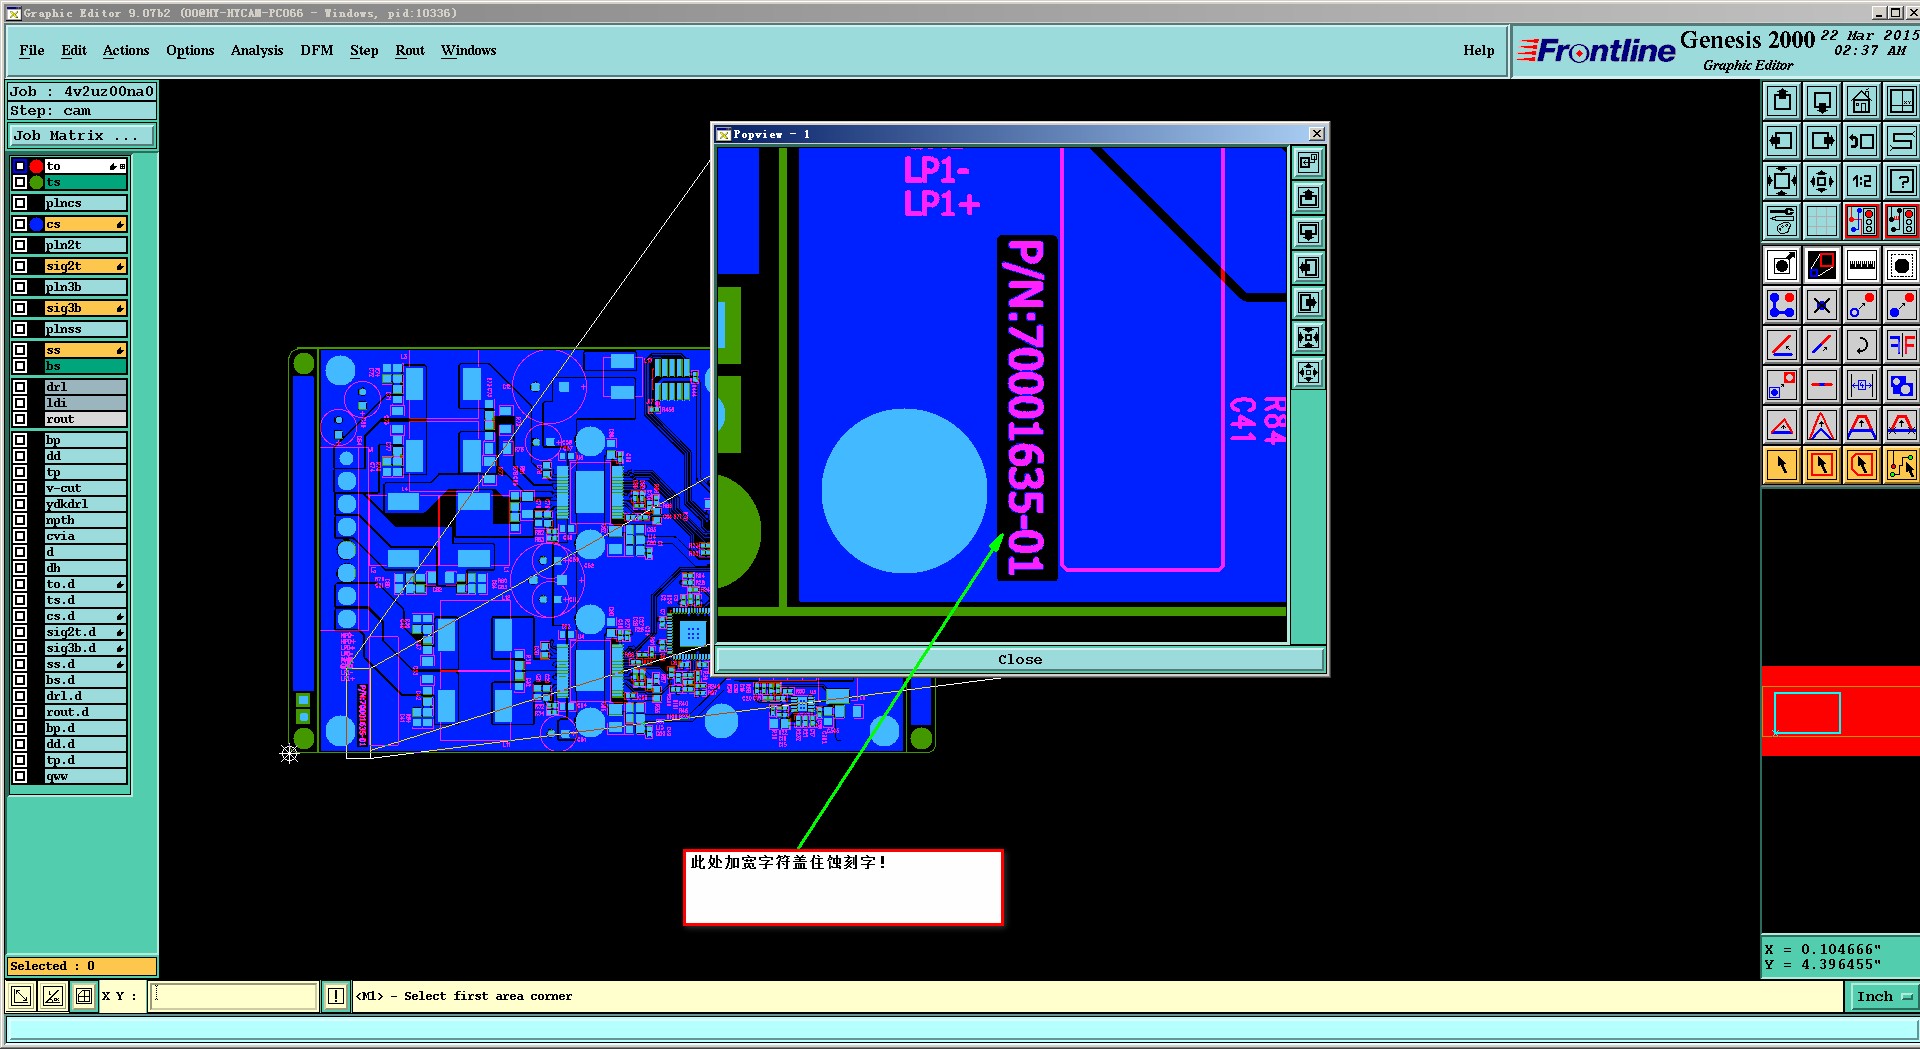This screenshot has height=1049, width=1920.
Task: Select the polygon area select tool
Action: tap(1861, 465)
